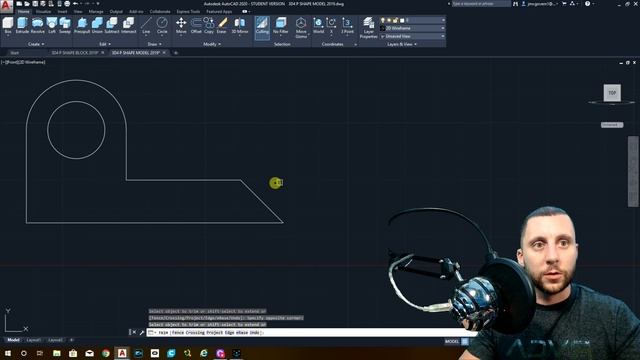640x360 pixels.
Task: Open the Home ribbon tab
Action: pyautogui.click(x=23, y=11)
